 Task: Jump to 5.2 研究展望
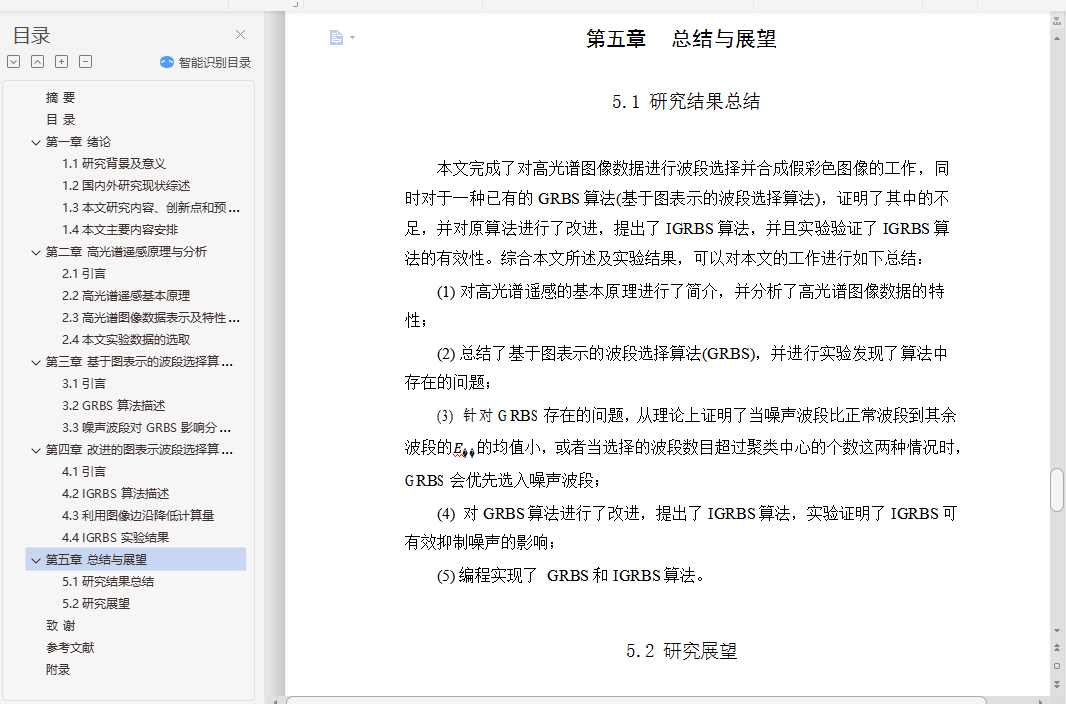click(96, 603)
